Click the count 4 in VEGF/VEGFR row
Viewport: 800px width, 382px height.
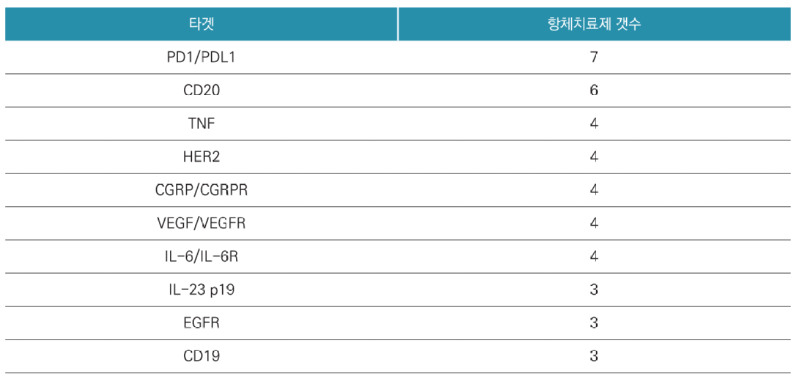click(x=593, y=223)
